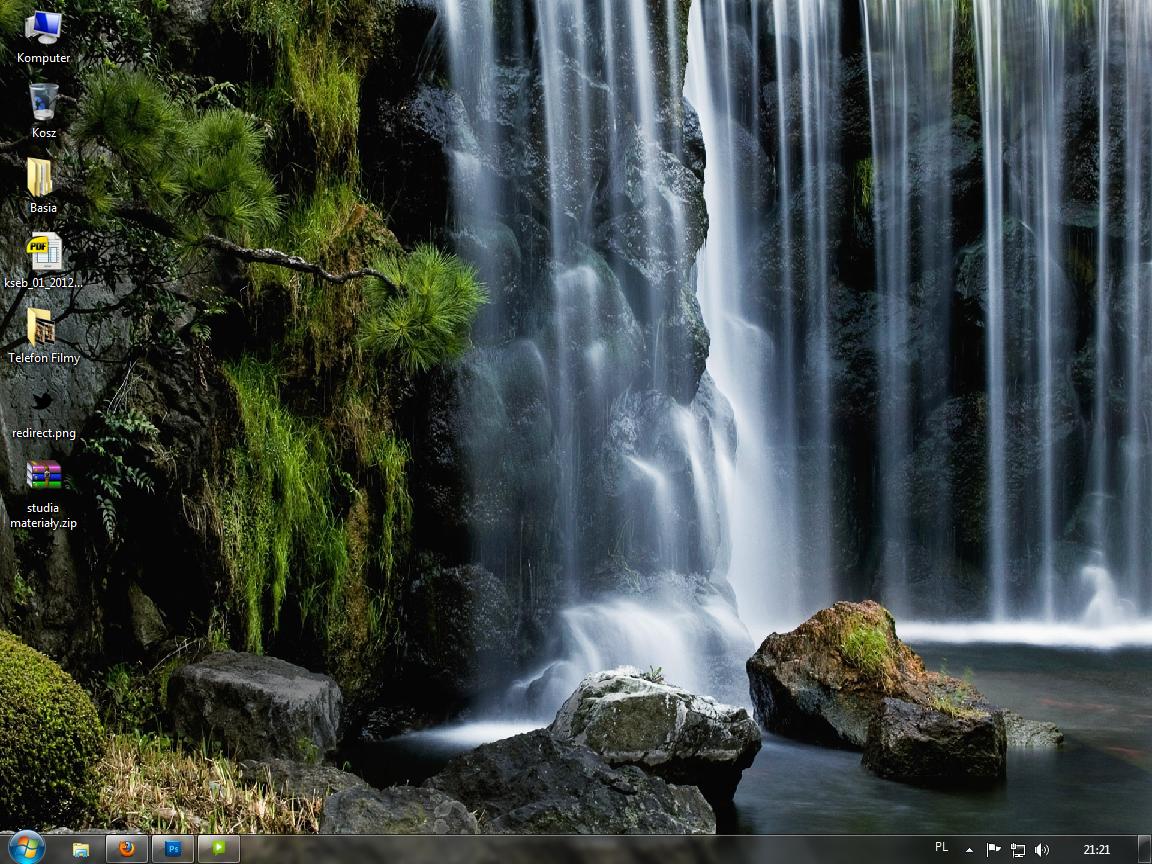1152x864 pixels.
Task: Click the clock showing 21:21
Action: (1096, 850)
